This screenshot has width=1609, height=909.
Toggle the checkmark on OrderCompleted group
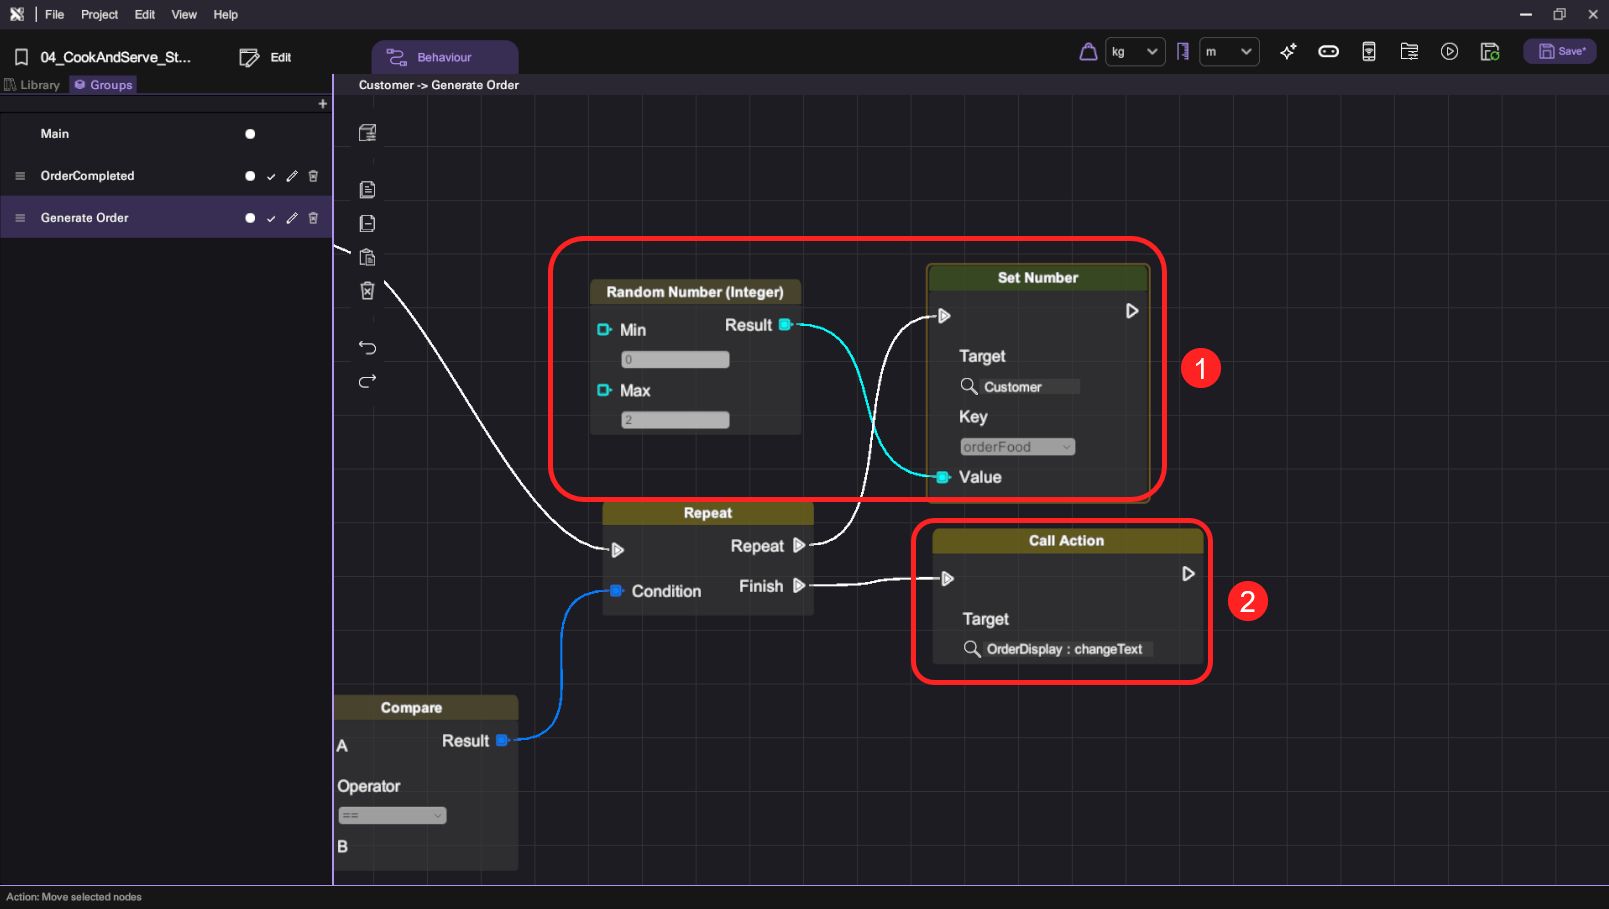[x=271, y=176]
